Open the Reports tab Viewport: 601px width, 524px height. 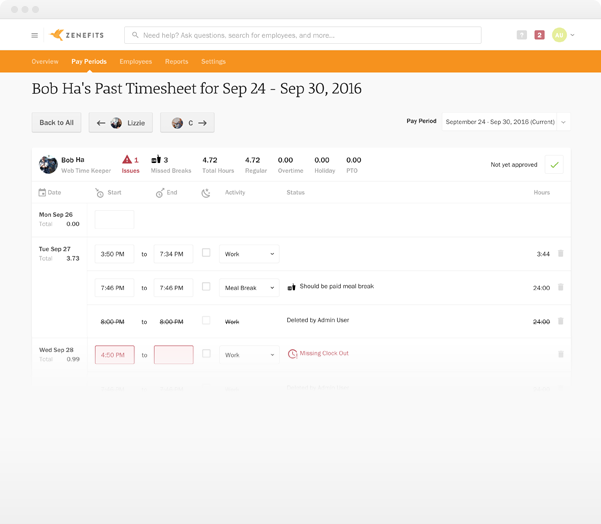tap(177, 61)
